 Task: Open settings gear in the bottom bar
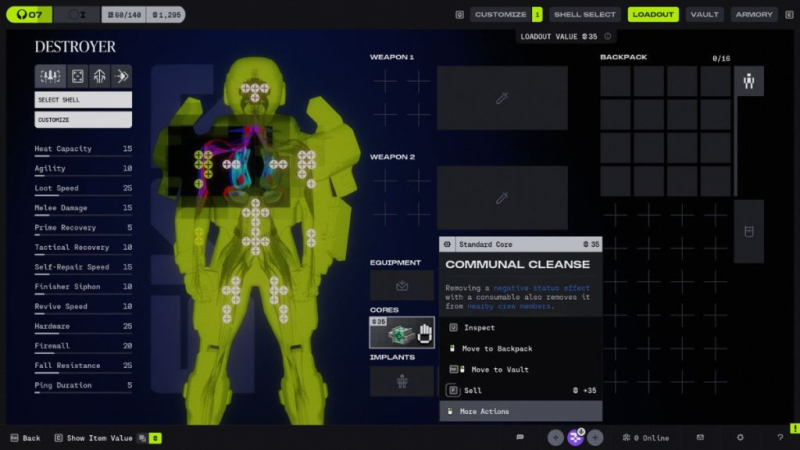[740, 437]
